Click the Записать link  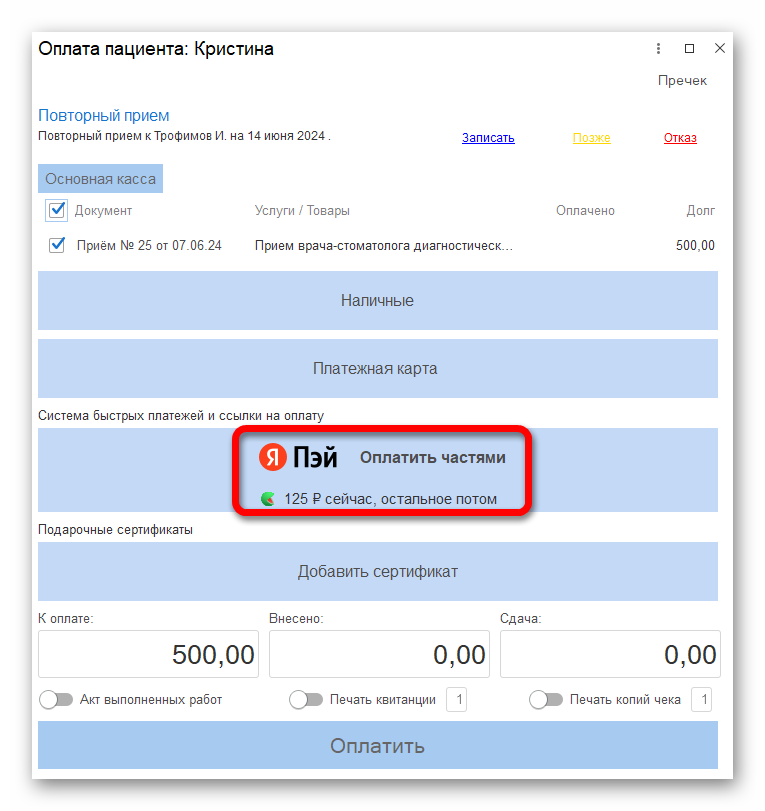click(488, 138)
